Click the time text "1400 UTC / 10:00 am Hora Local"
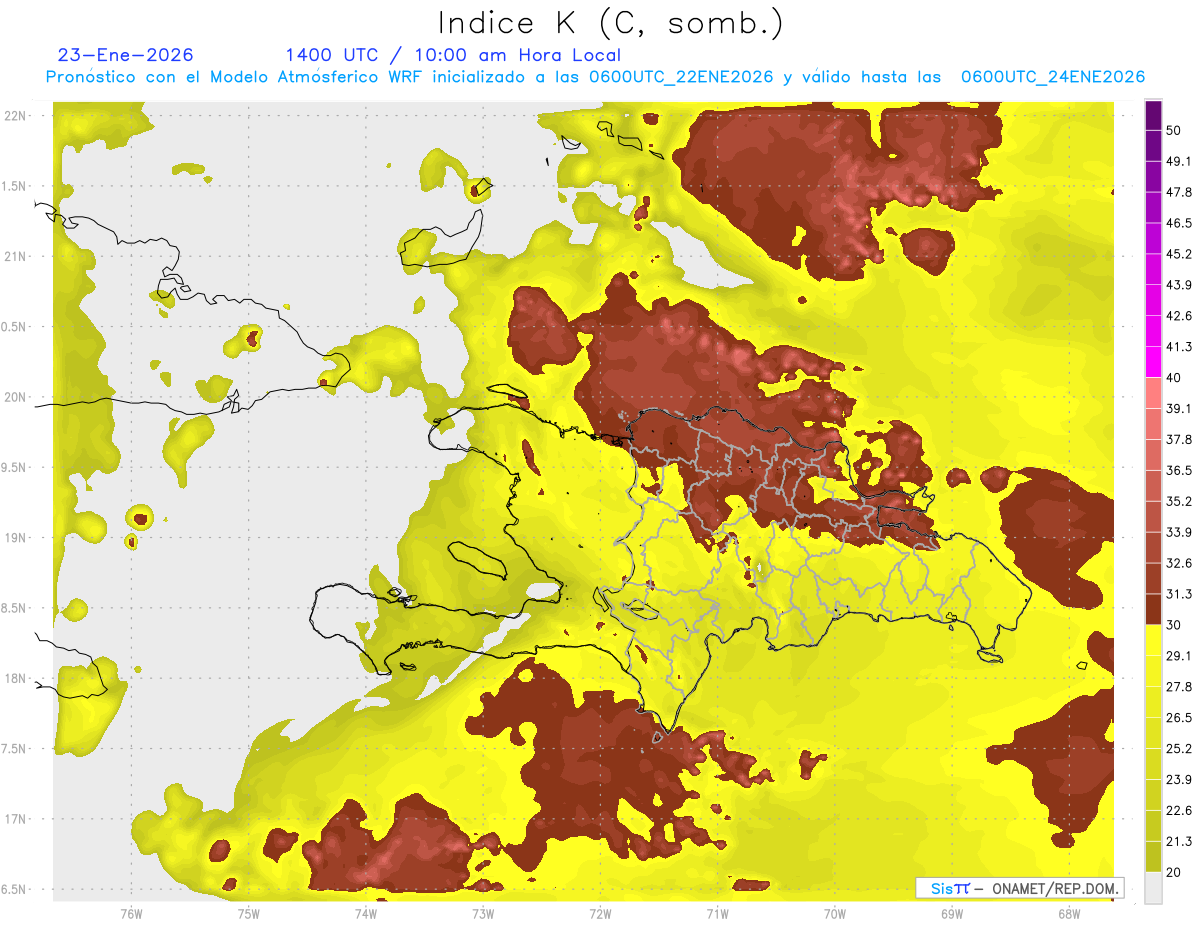The width and height of the screenshot is (1200, 927). [453, 55]
